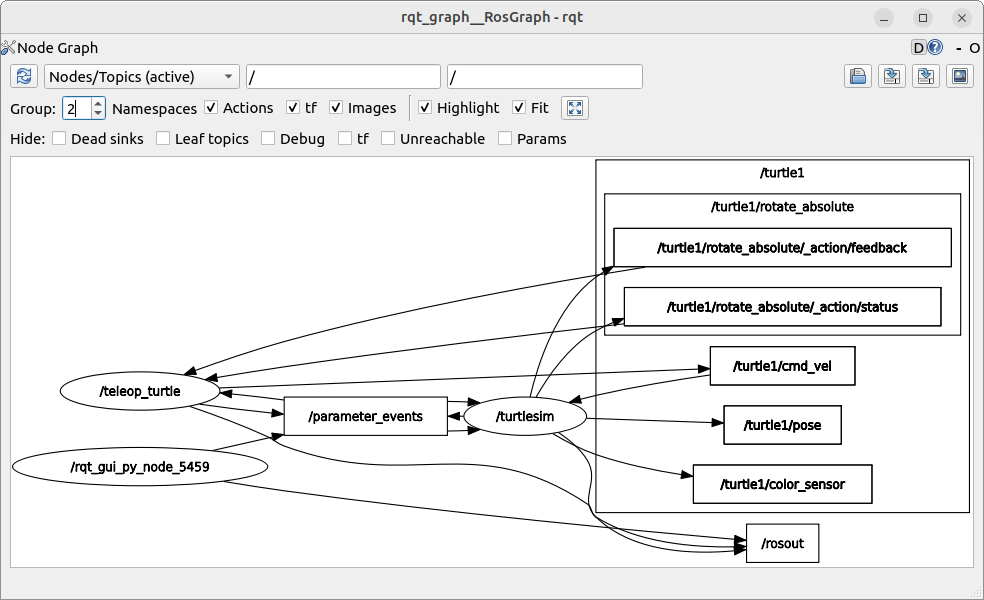The image size is (984, 600).
Task: Toggle the Leaf topics checkbox
Action: (x=163, y=139)
